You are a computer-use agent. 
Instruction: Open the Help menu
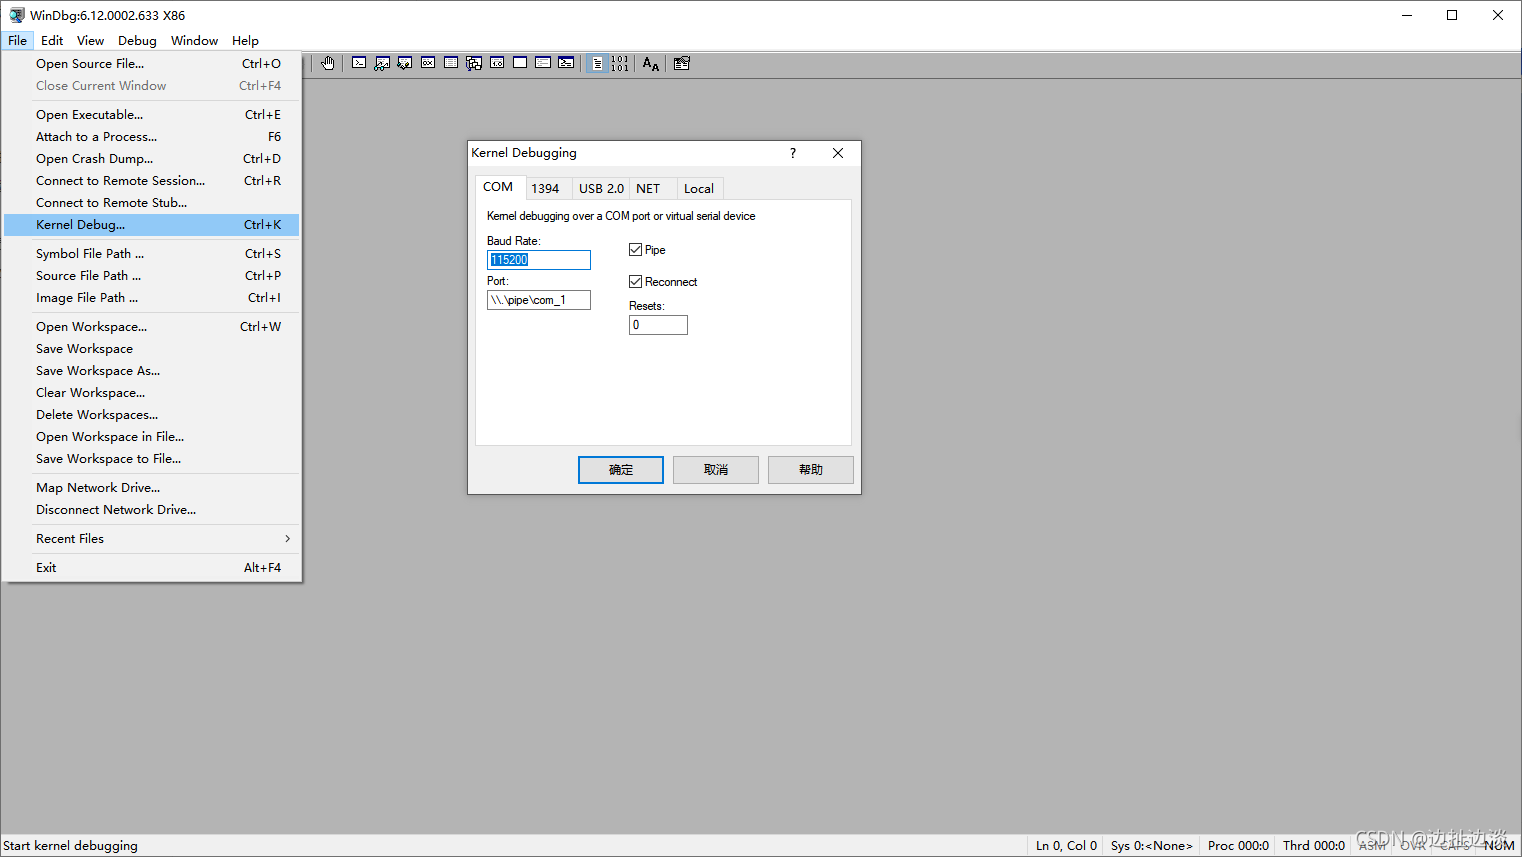(x=245, y=41)
